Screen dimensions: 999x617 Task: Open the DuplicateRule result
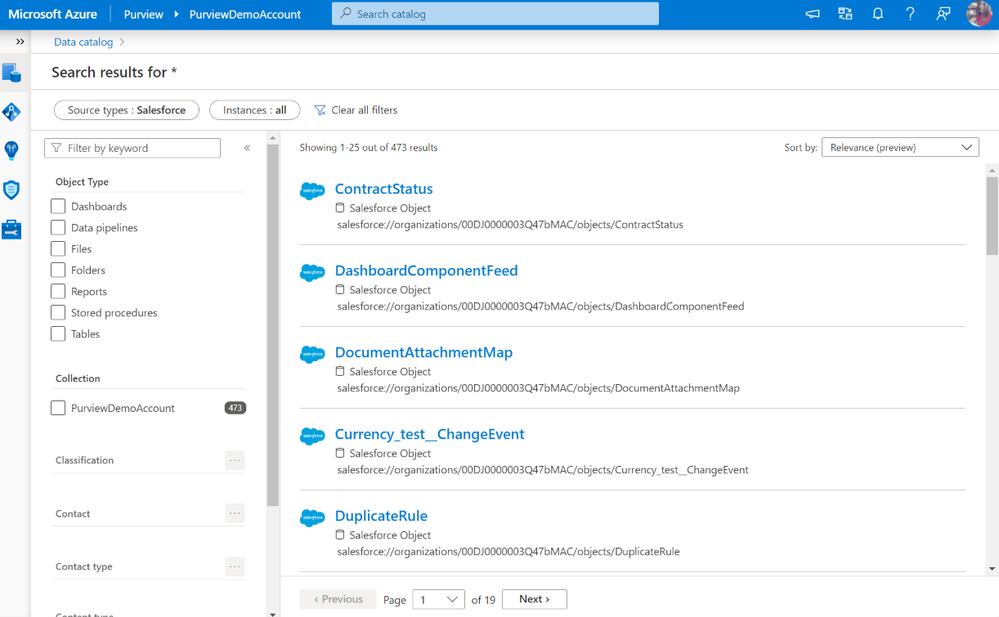pyautogui.click(x=381, y=516)
